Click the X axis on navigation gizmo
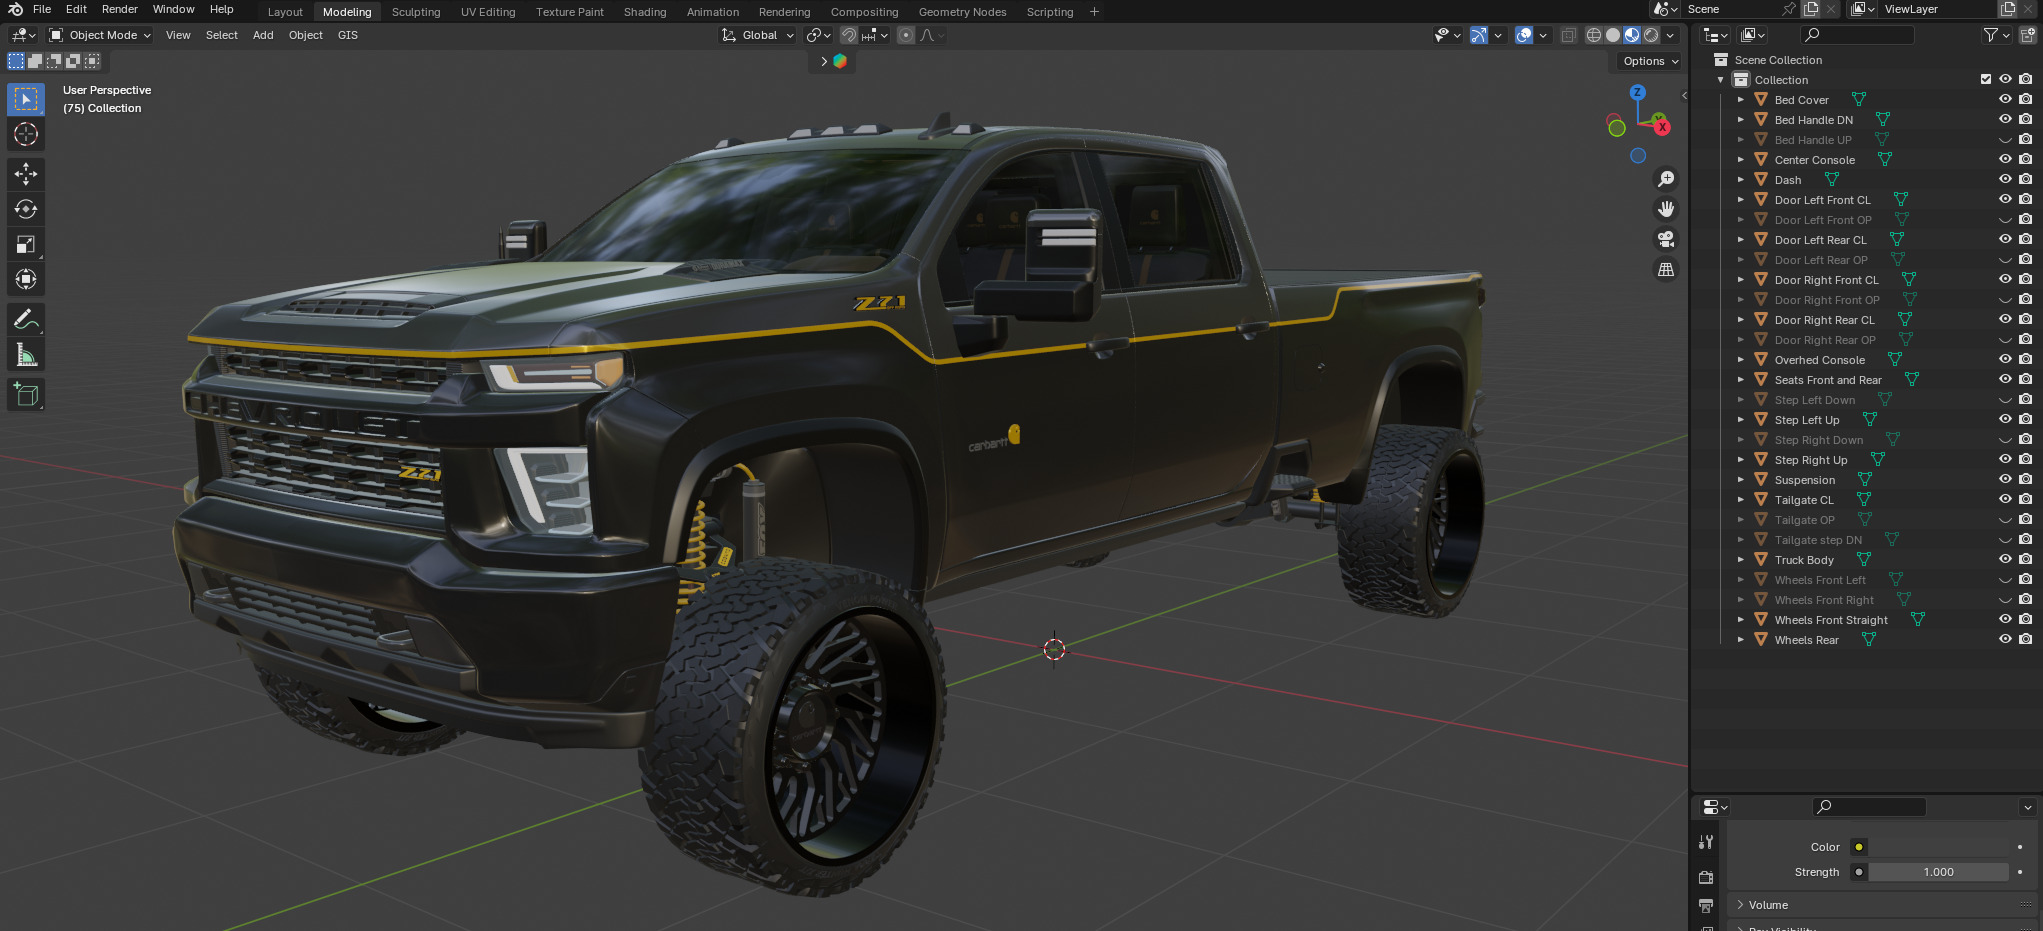Image resolution: width=2043 pixels, height=931 pixels. pos(1661,127)
